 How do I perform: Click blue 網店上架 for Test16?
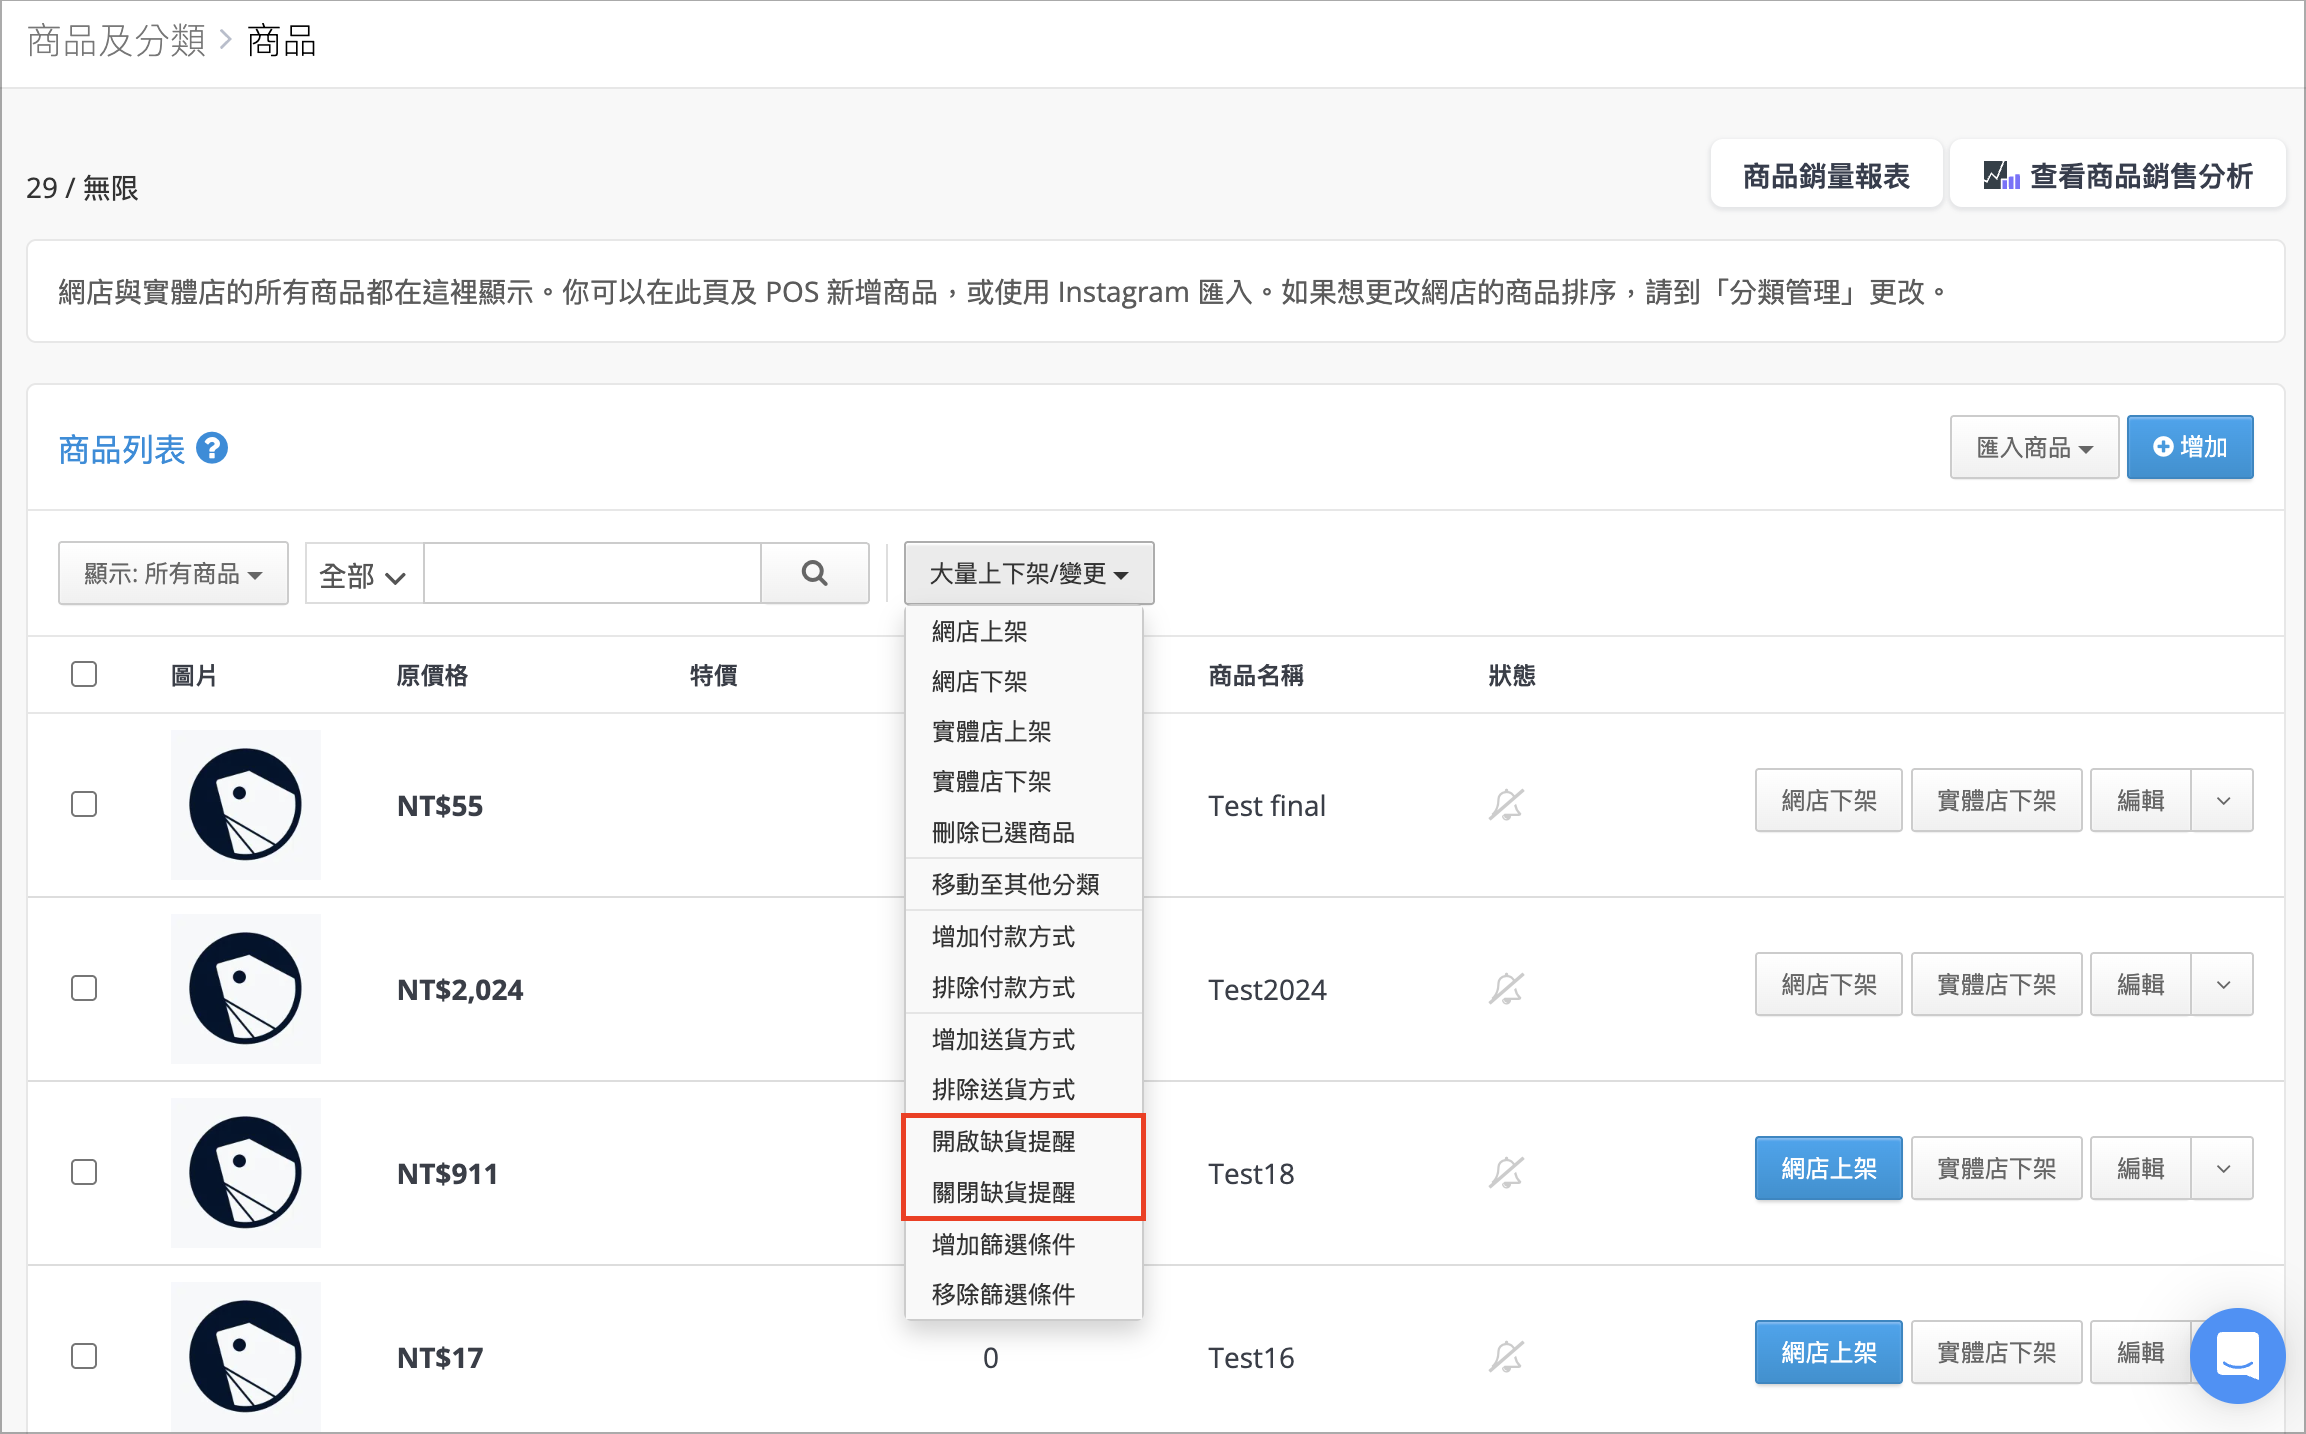pyautogui.click(x=1829, y=1352)
